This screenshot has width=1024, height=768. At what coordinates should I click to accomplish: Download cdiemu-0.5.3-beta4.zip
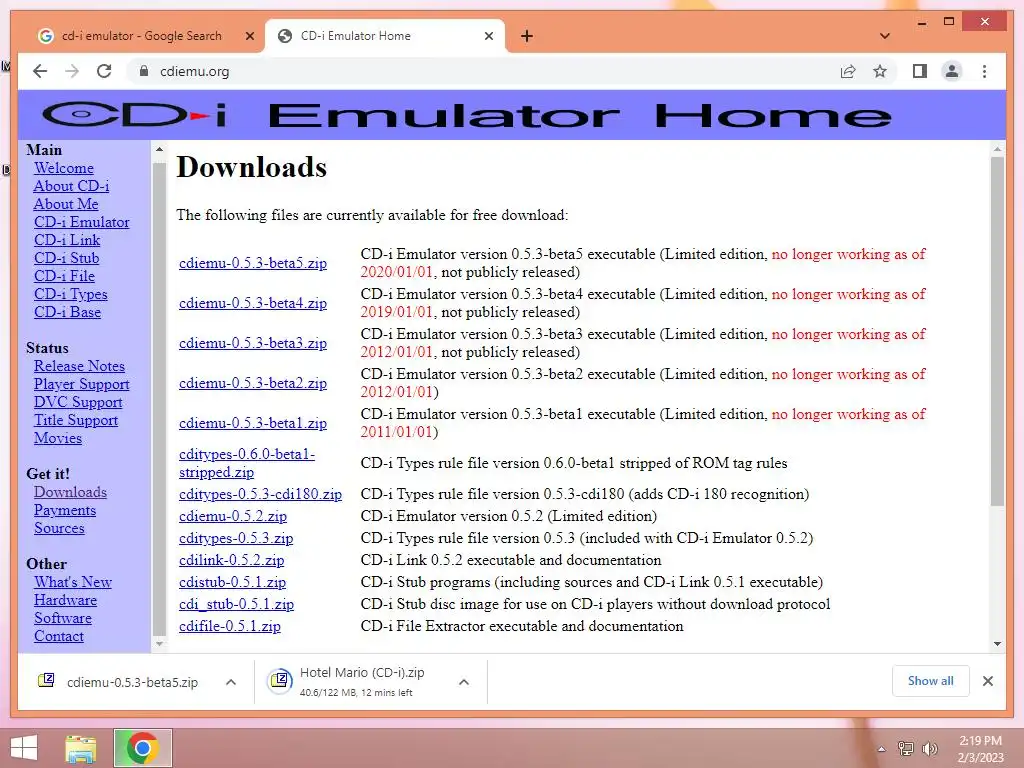[x=253, y=303]
